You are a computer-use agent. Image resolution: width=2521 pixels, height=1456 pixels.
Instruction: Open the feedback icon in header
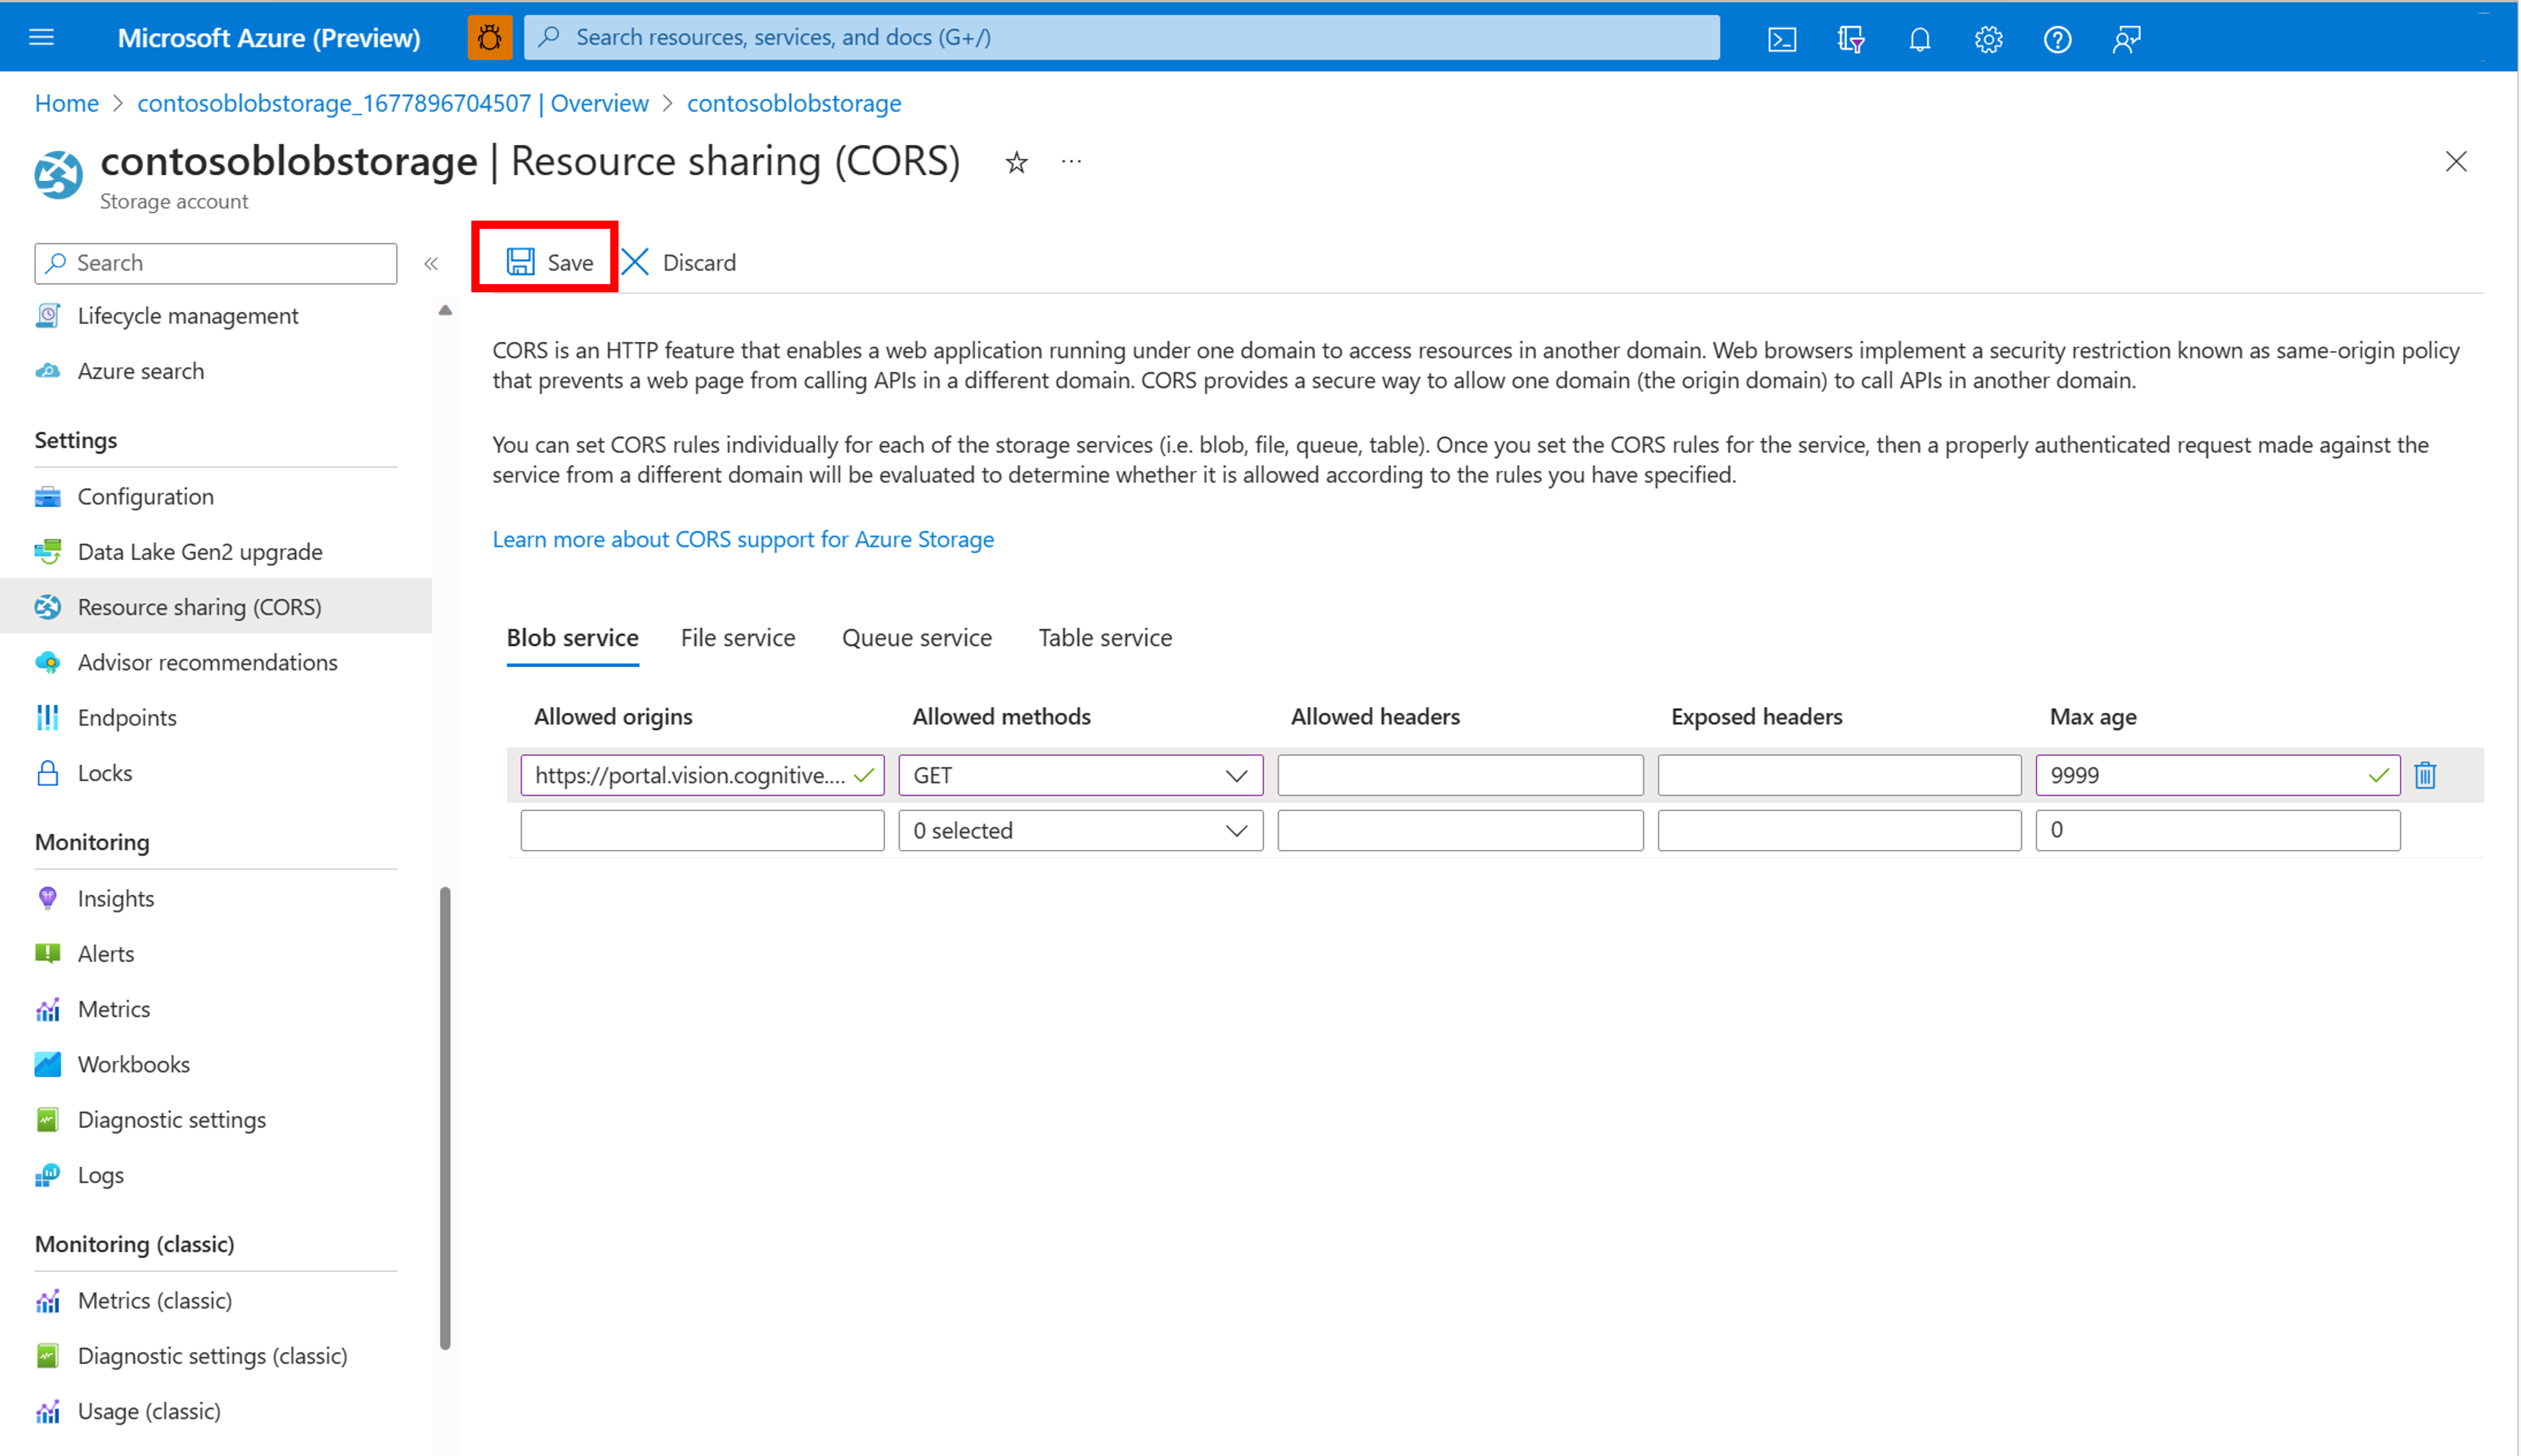(x=2126, y=39)
